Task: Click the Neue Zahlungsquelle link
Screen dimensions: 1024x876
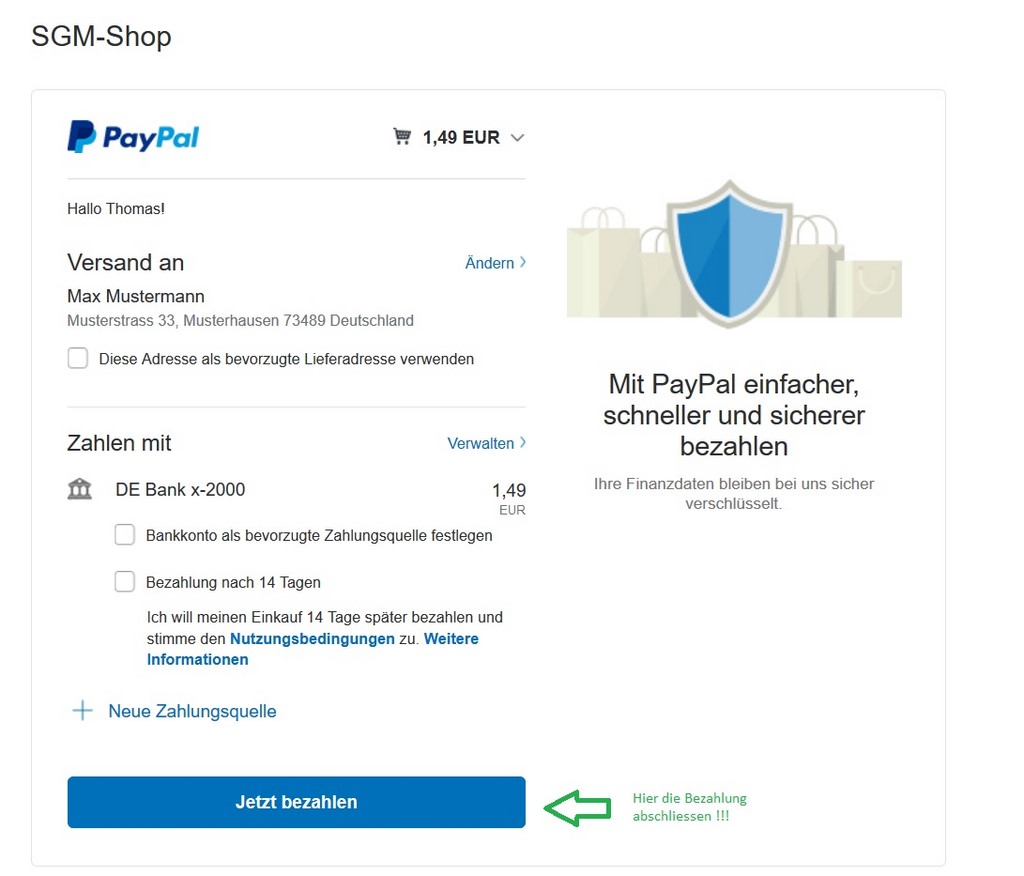Action: point(192,711)
